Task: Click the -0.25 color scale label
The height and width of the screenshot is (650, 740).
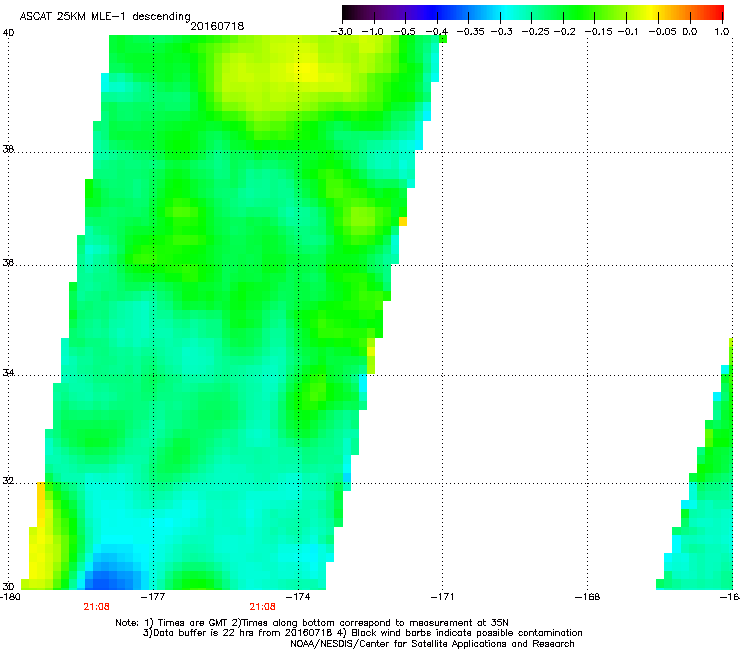Action: [535, 32]
